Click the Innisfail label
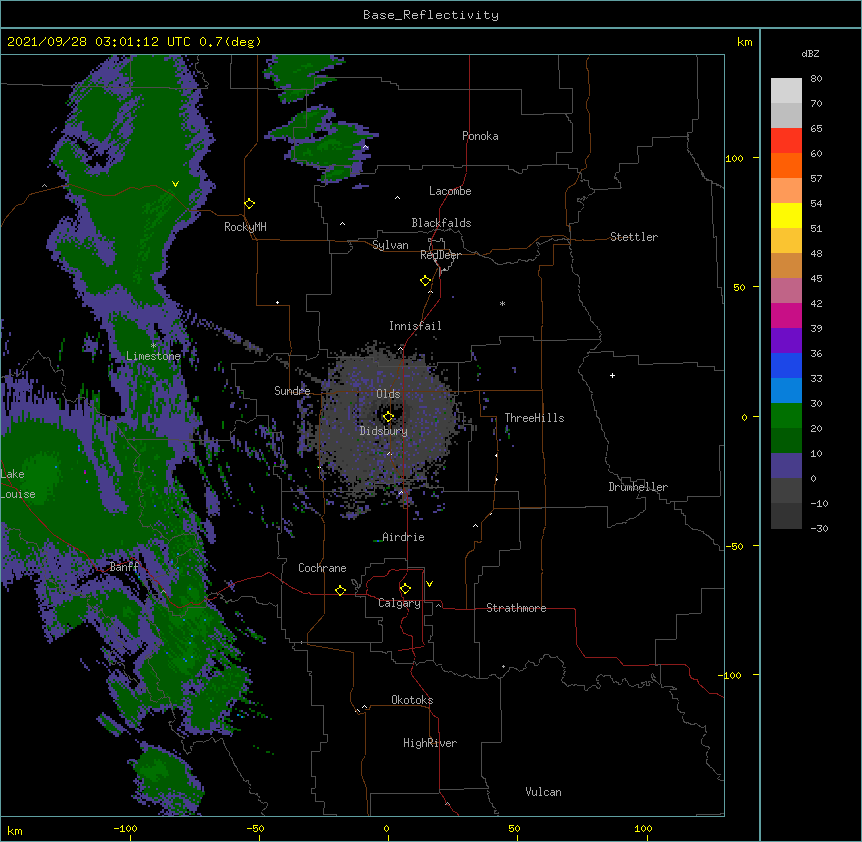The image size is (862, 842). tap(415, 326)
